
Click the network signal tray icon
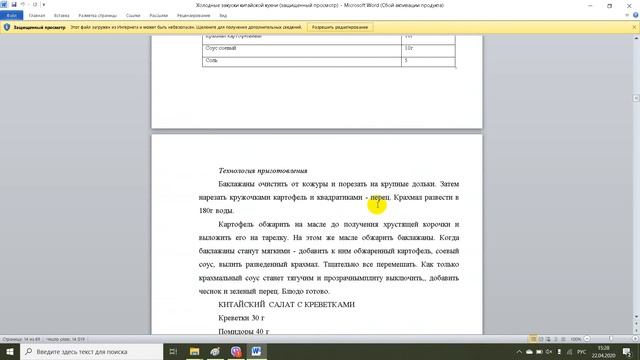[x=569, y=352]
